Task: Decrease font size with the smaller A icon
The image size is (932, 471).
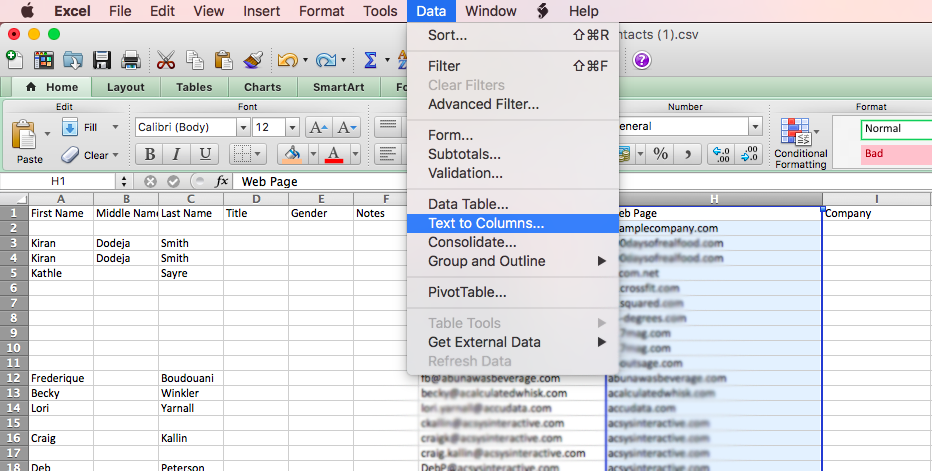Action: (x=347, y=127)
